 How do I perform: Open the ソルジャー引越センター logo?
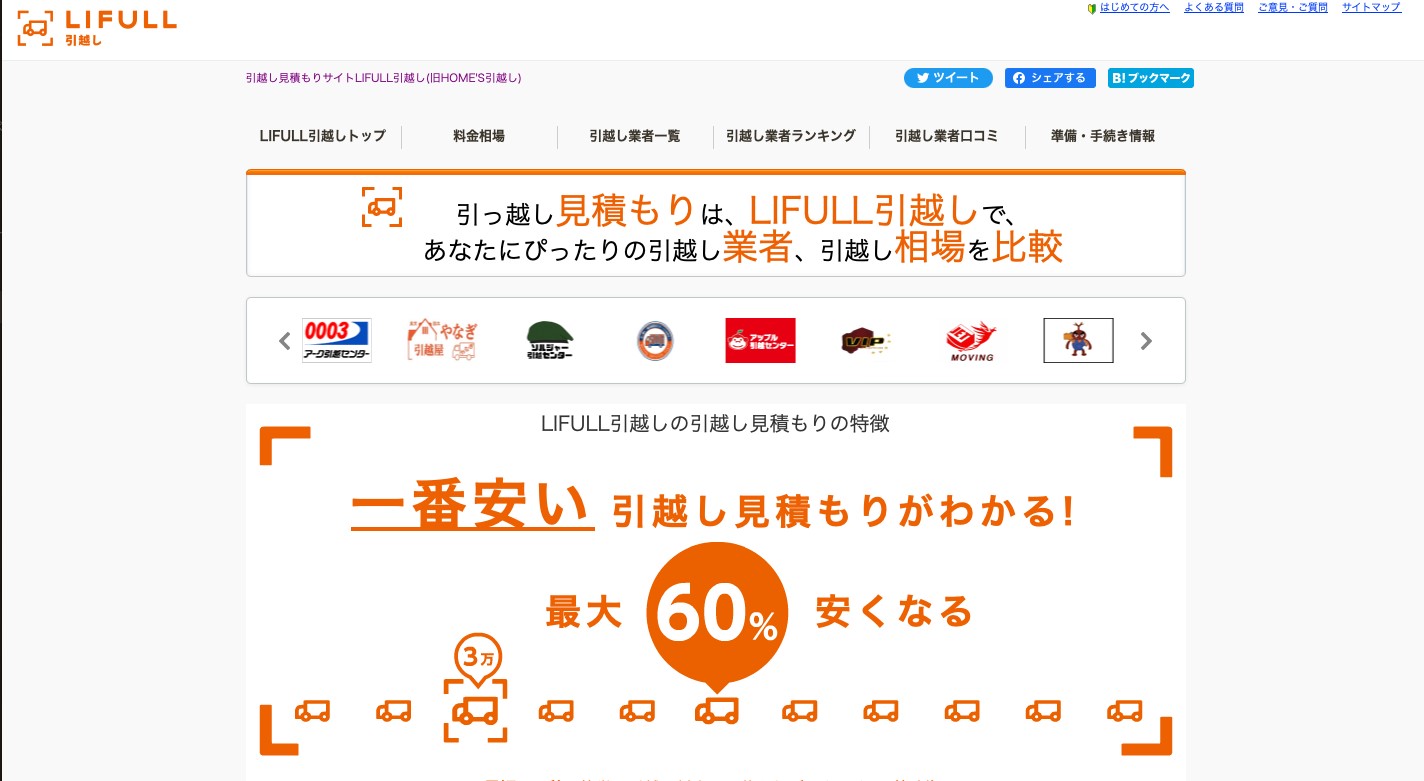(x=549, y=341)
